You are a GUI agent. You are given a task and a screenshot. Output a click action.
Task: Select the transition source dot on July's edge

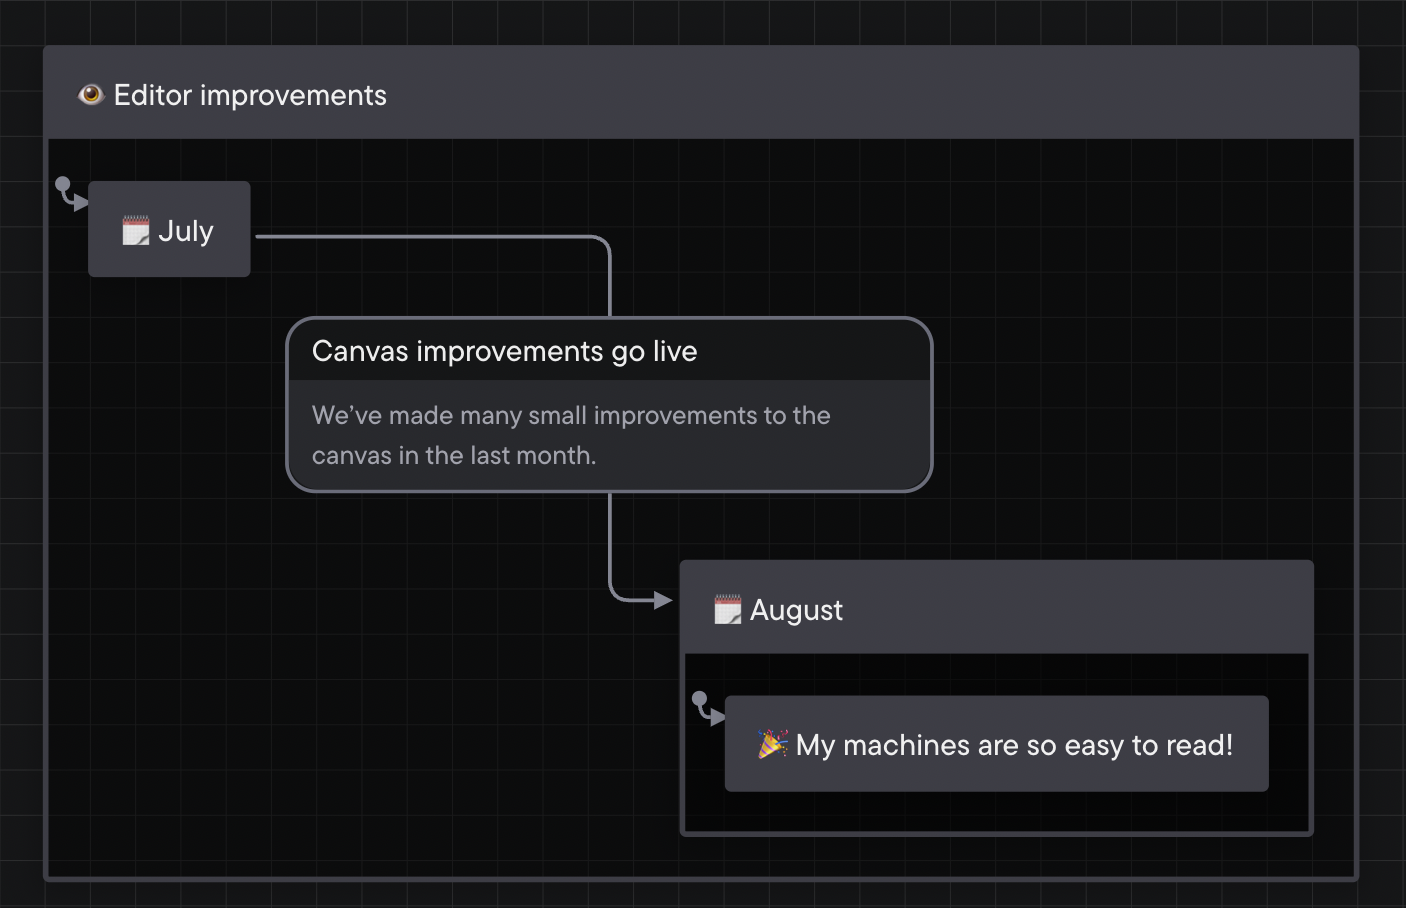[x=256, y=236]
